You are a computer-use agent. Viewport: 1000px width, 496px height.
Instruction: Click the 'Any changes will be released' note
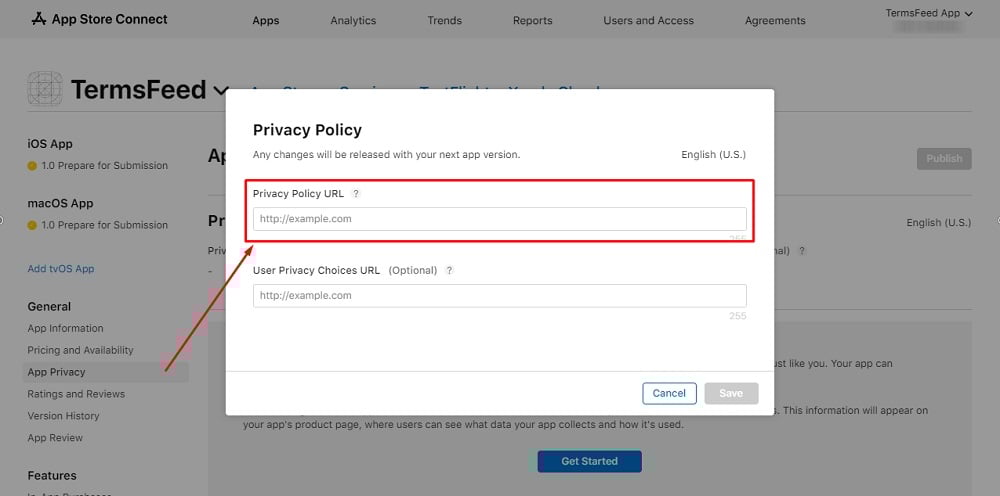pyautogui.click(x=386, y=155)
